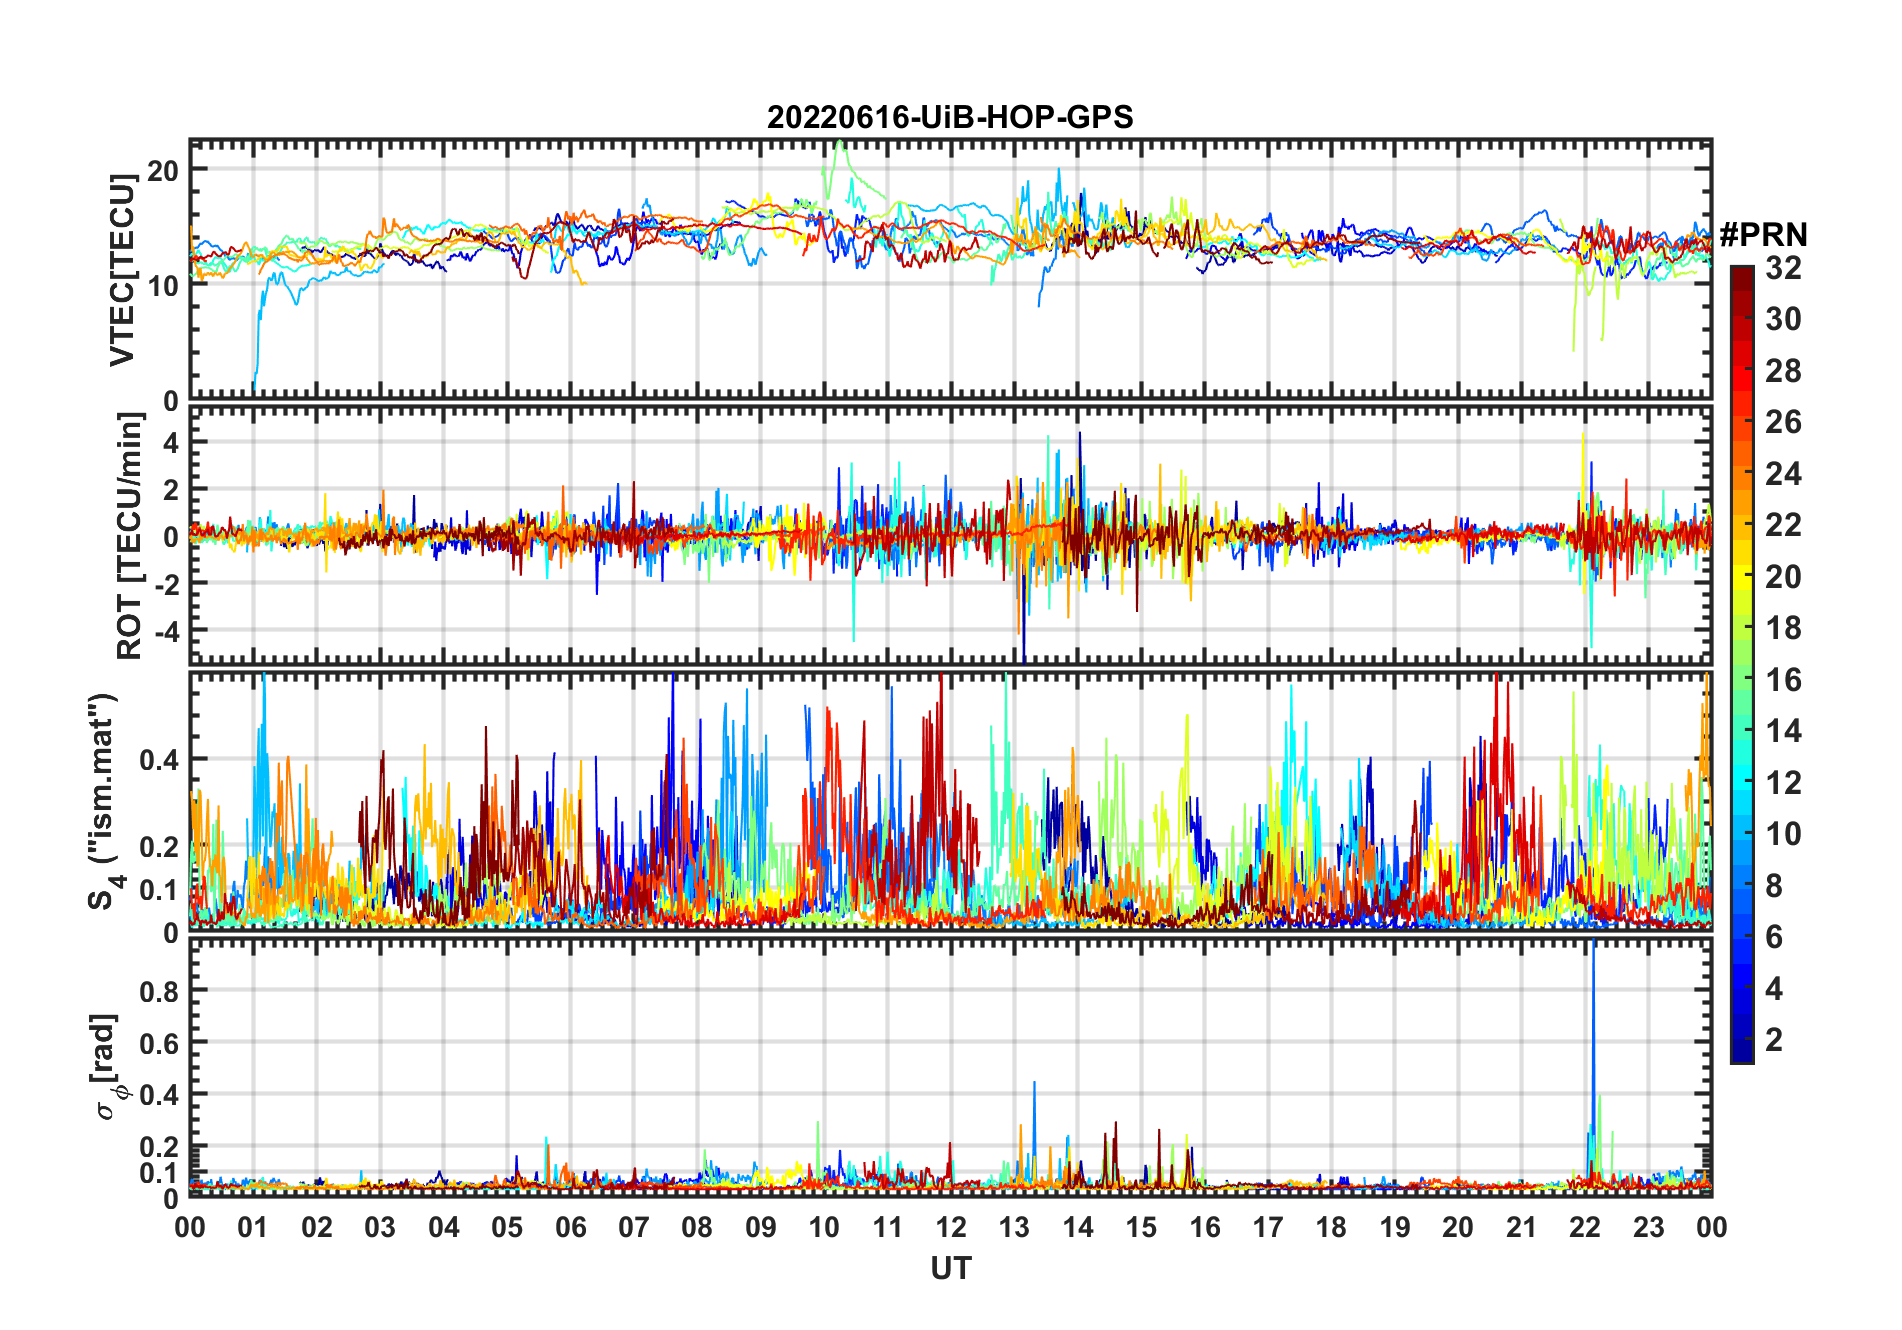The width and height of the screenshot is (1902, 1330).
Task: Click the #PRN colorbar heading
Action: tap(1763, 235)
